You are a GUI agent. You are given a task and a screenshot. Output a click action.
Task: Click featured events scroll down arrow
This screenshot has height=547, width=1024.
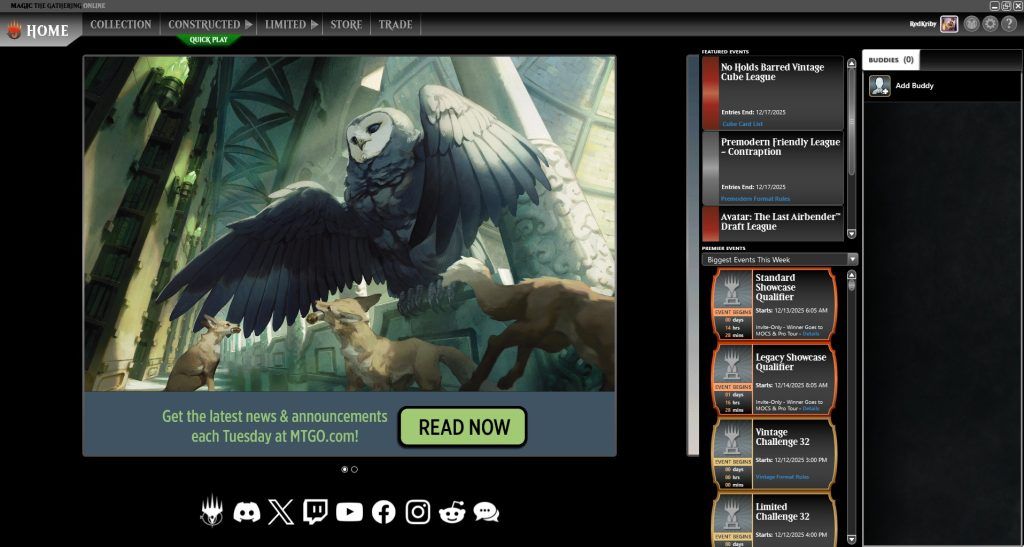point(851,234)
